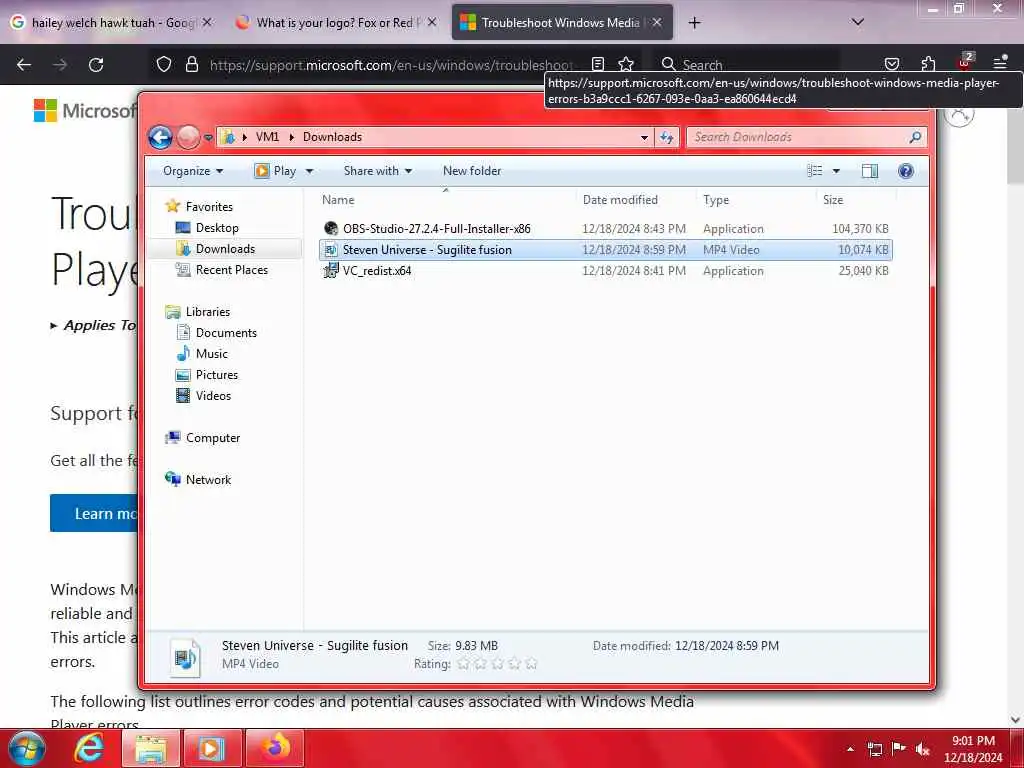Select the VC_redist.x64 file
The image size is (1024, 768).
click(x=605, y=270)
